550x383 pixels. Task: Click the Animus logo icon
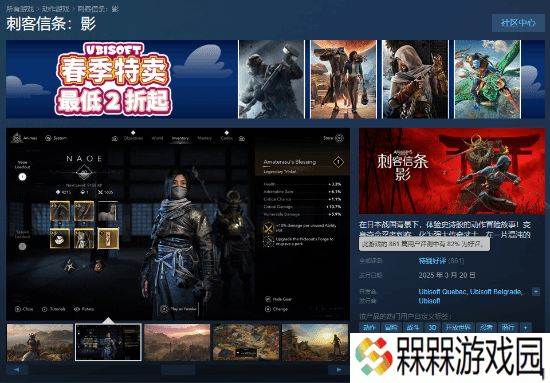point(16,138)
